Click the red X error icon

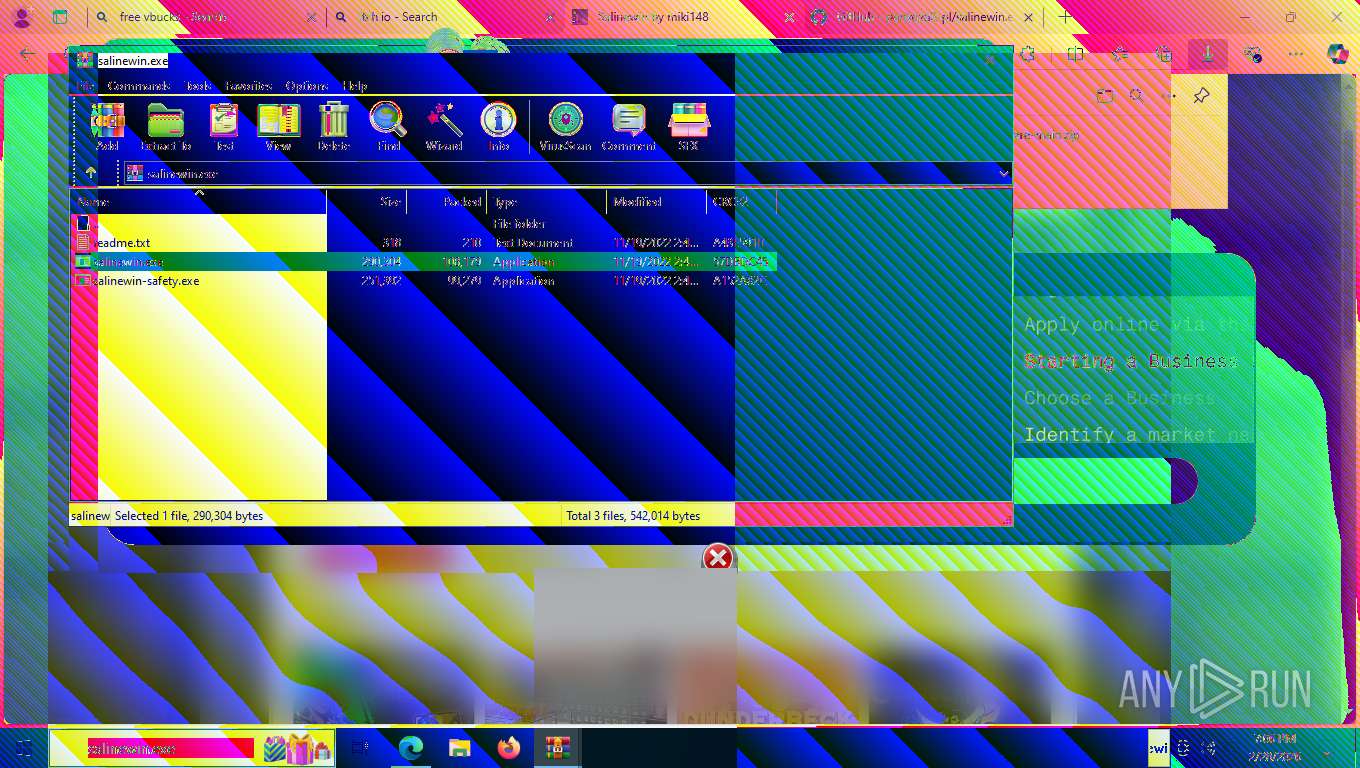pyautogui.click(x=718, y=558)
